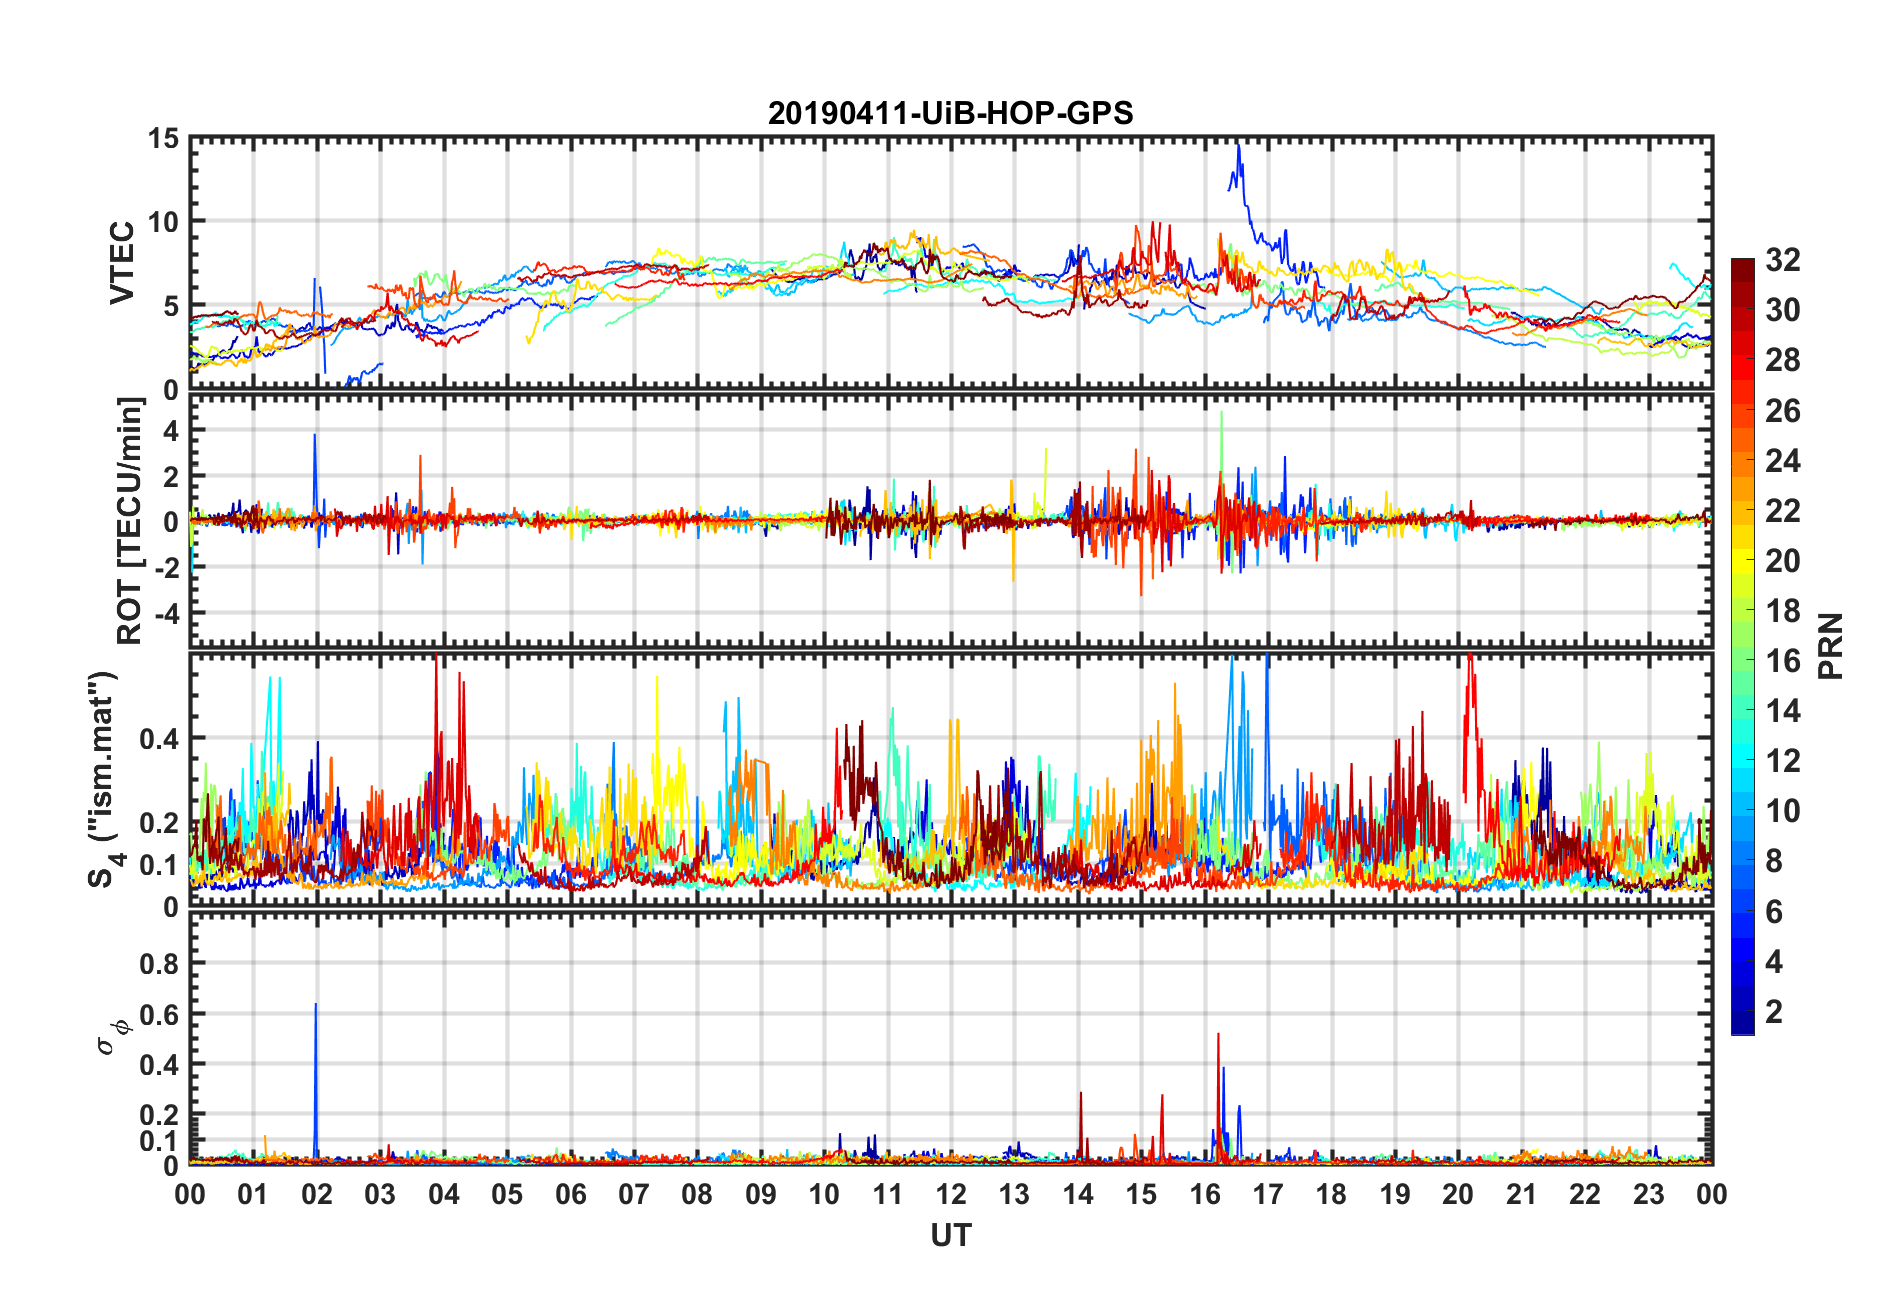Viewport: 1902px width, 1292px height.
Task: Click ROT axis tick label -4
Action: (x=167, y=612)
